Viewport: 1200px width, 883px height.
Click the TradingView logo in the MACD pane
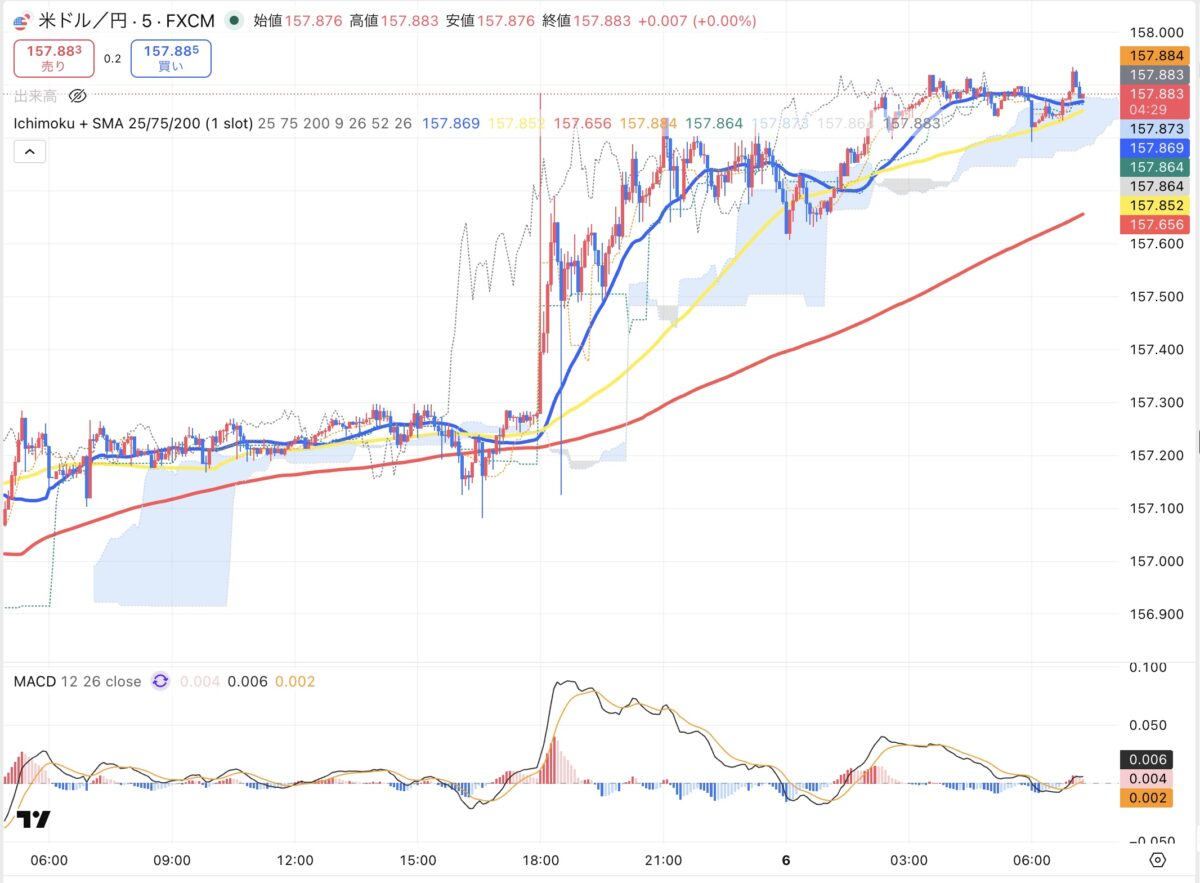click(x=34, y=819)
